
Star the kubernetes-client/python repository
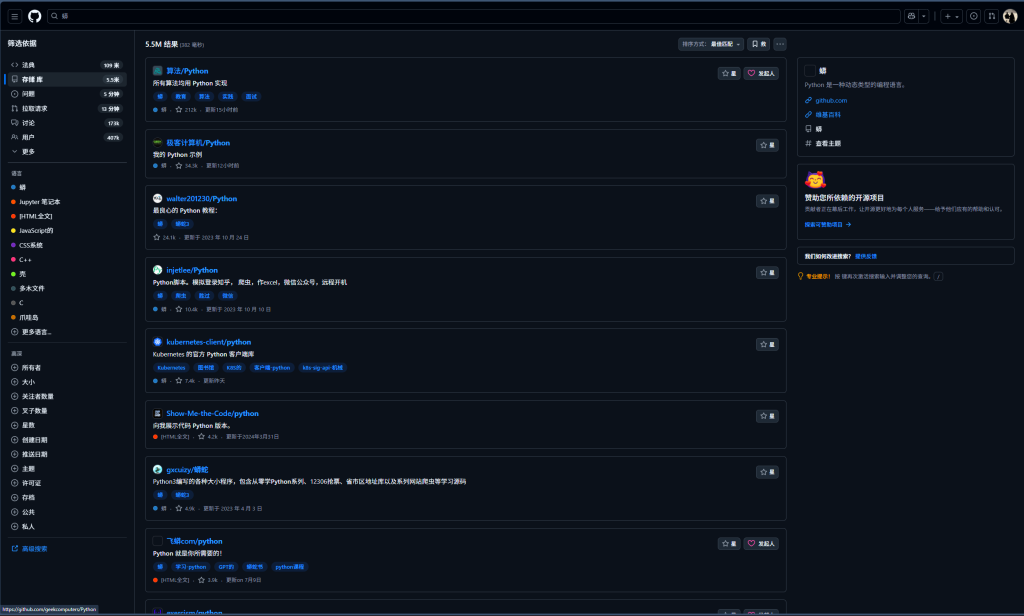(x=767, y=344)
